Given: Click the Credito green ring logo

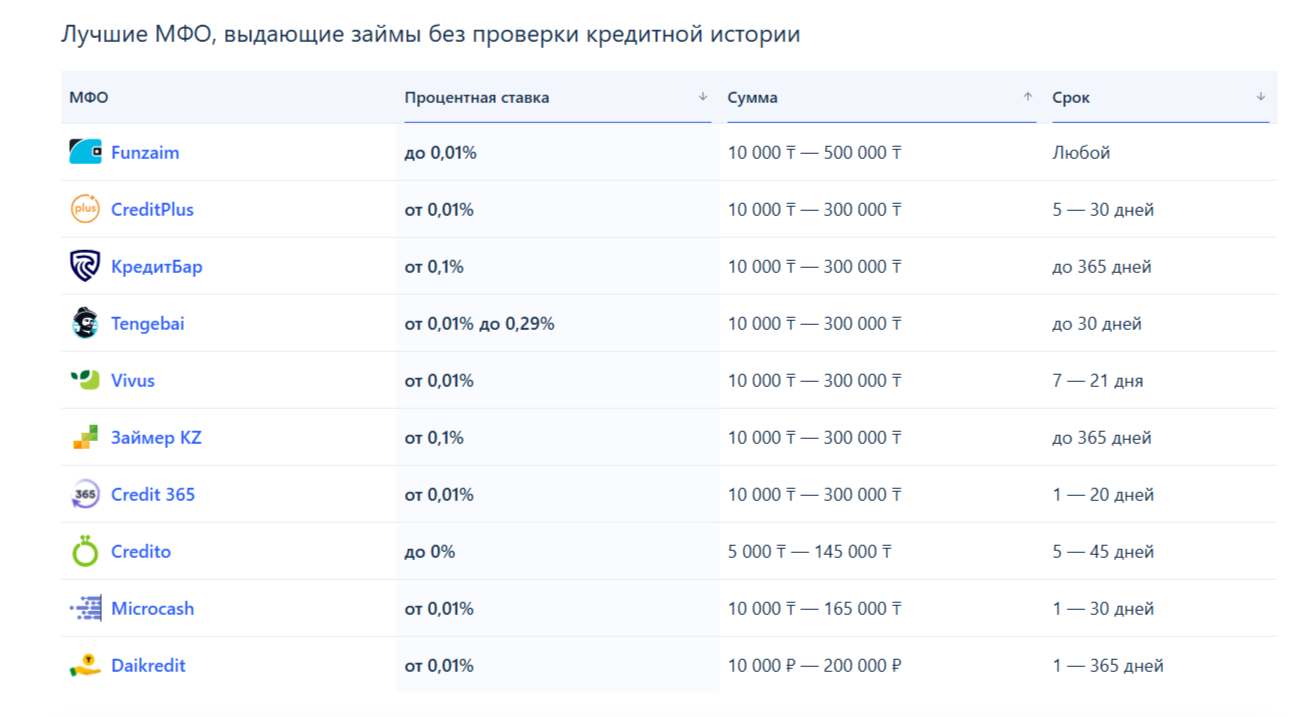Looking at the screenshot, I should pyautogui.click(x=85, y=551).
